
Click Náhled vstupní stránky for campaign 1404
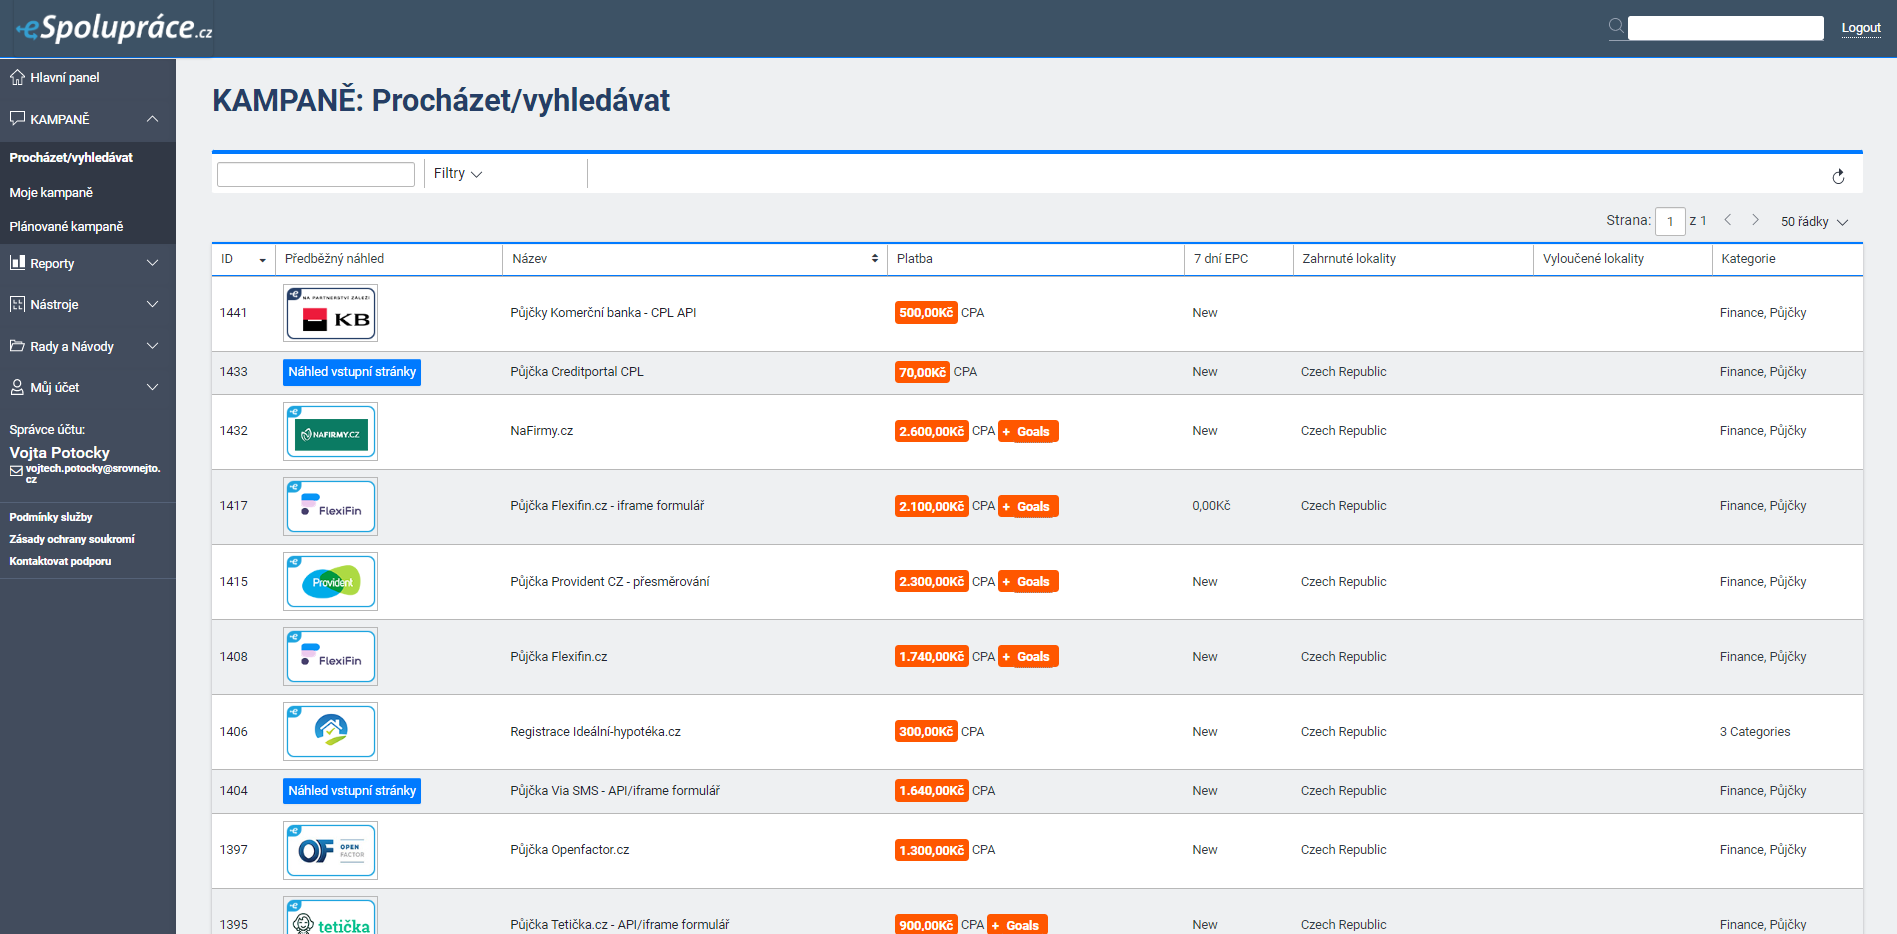352,791
